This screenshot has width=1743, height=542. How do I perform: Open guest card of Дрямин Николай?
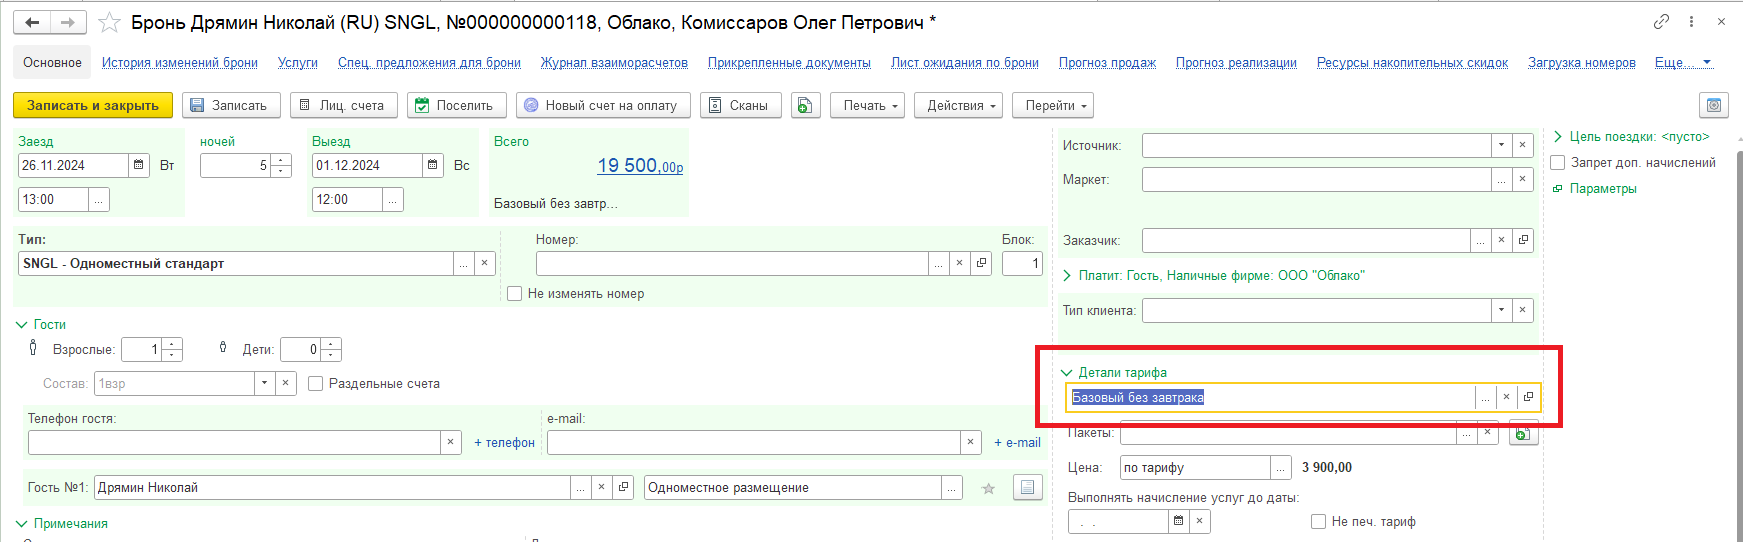(x=623, y=487)
